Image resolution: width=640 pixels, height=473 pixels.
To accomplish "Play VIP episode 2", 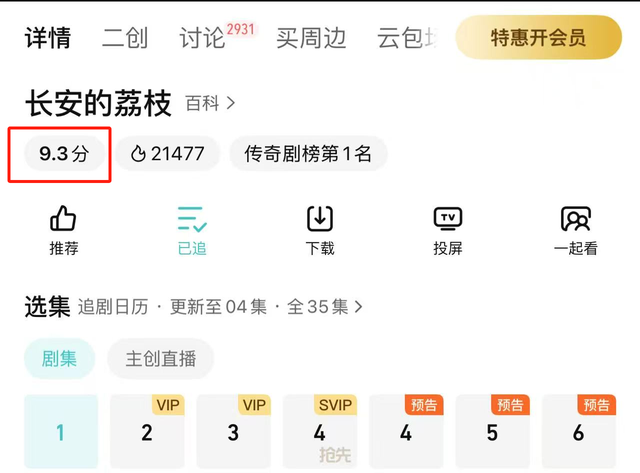I will tap(147, 431).
